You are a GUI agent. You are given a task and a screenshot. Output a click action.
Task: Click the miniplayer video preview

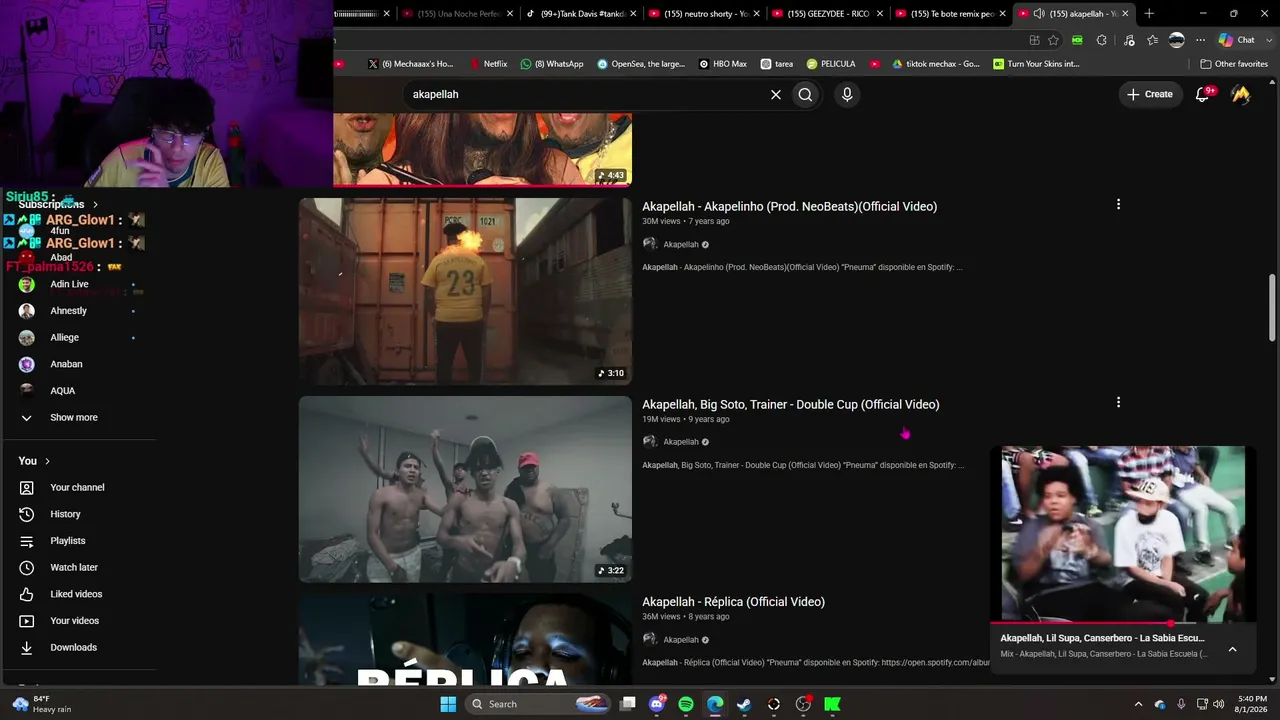coord(1123,533)
